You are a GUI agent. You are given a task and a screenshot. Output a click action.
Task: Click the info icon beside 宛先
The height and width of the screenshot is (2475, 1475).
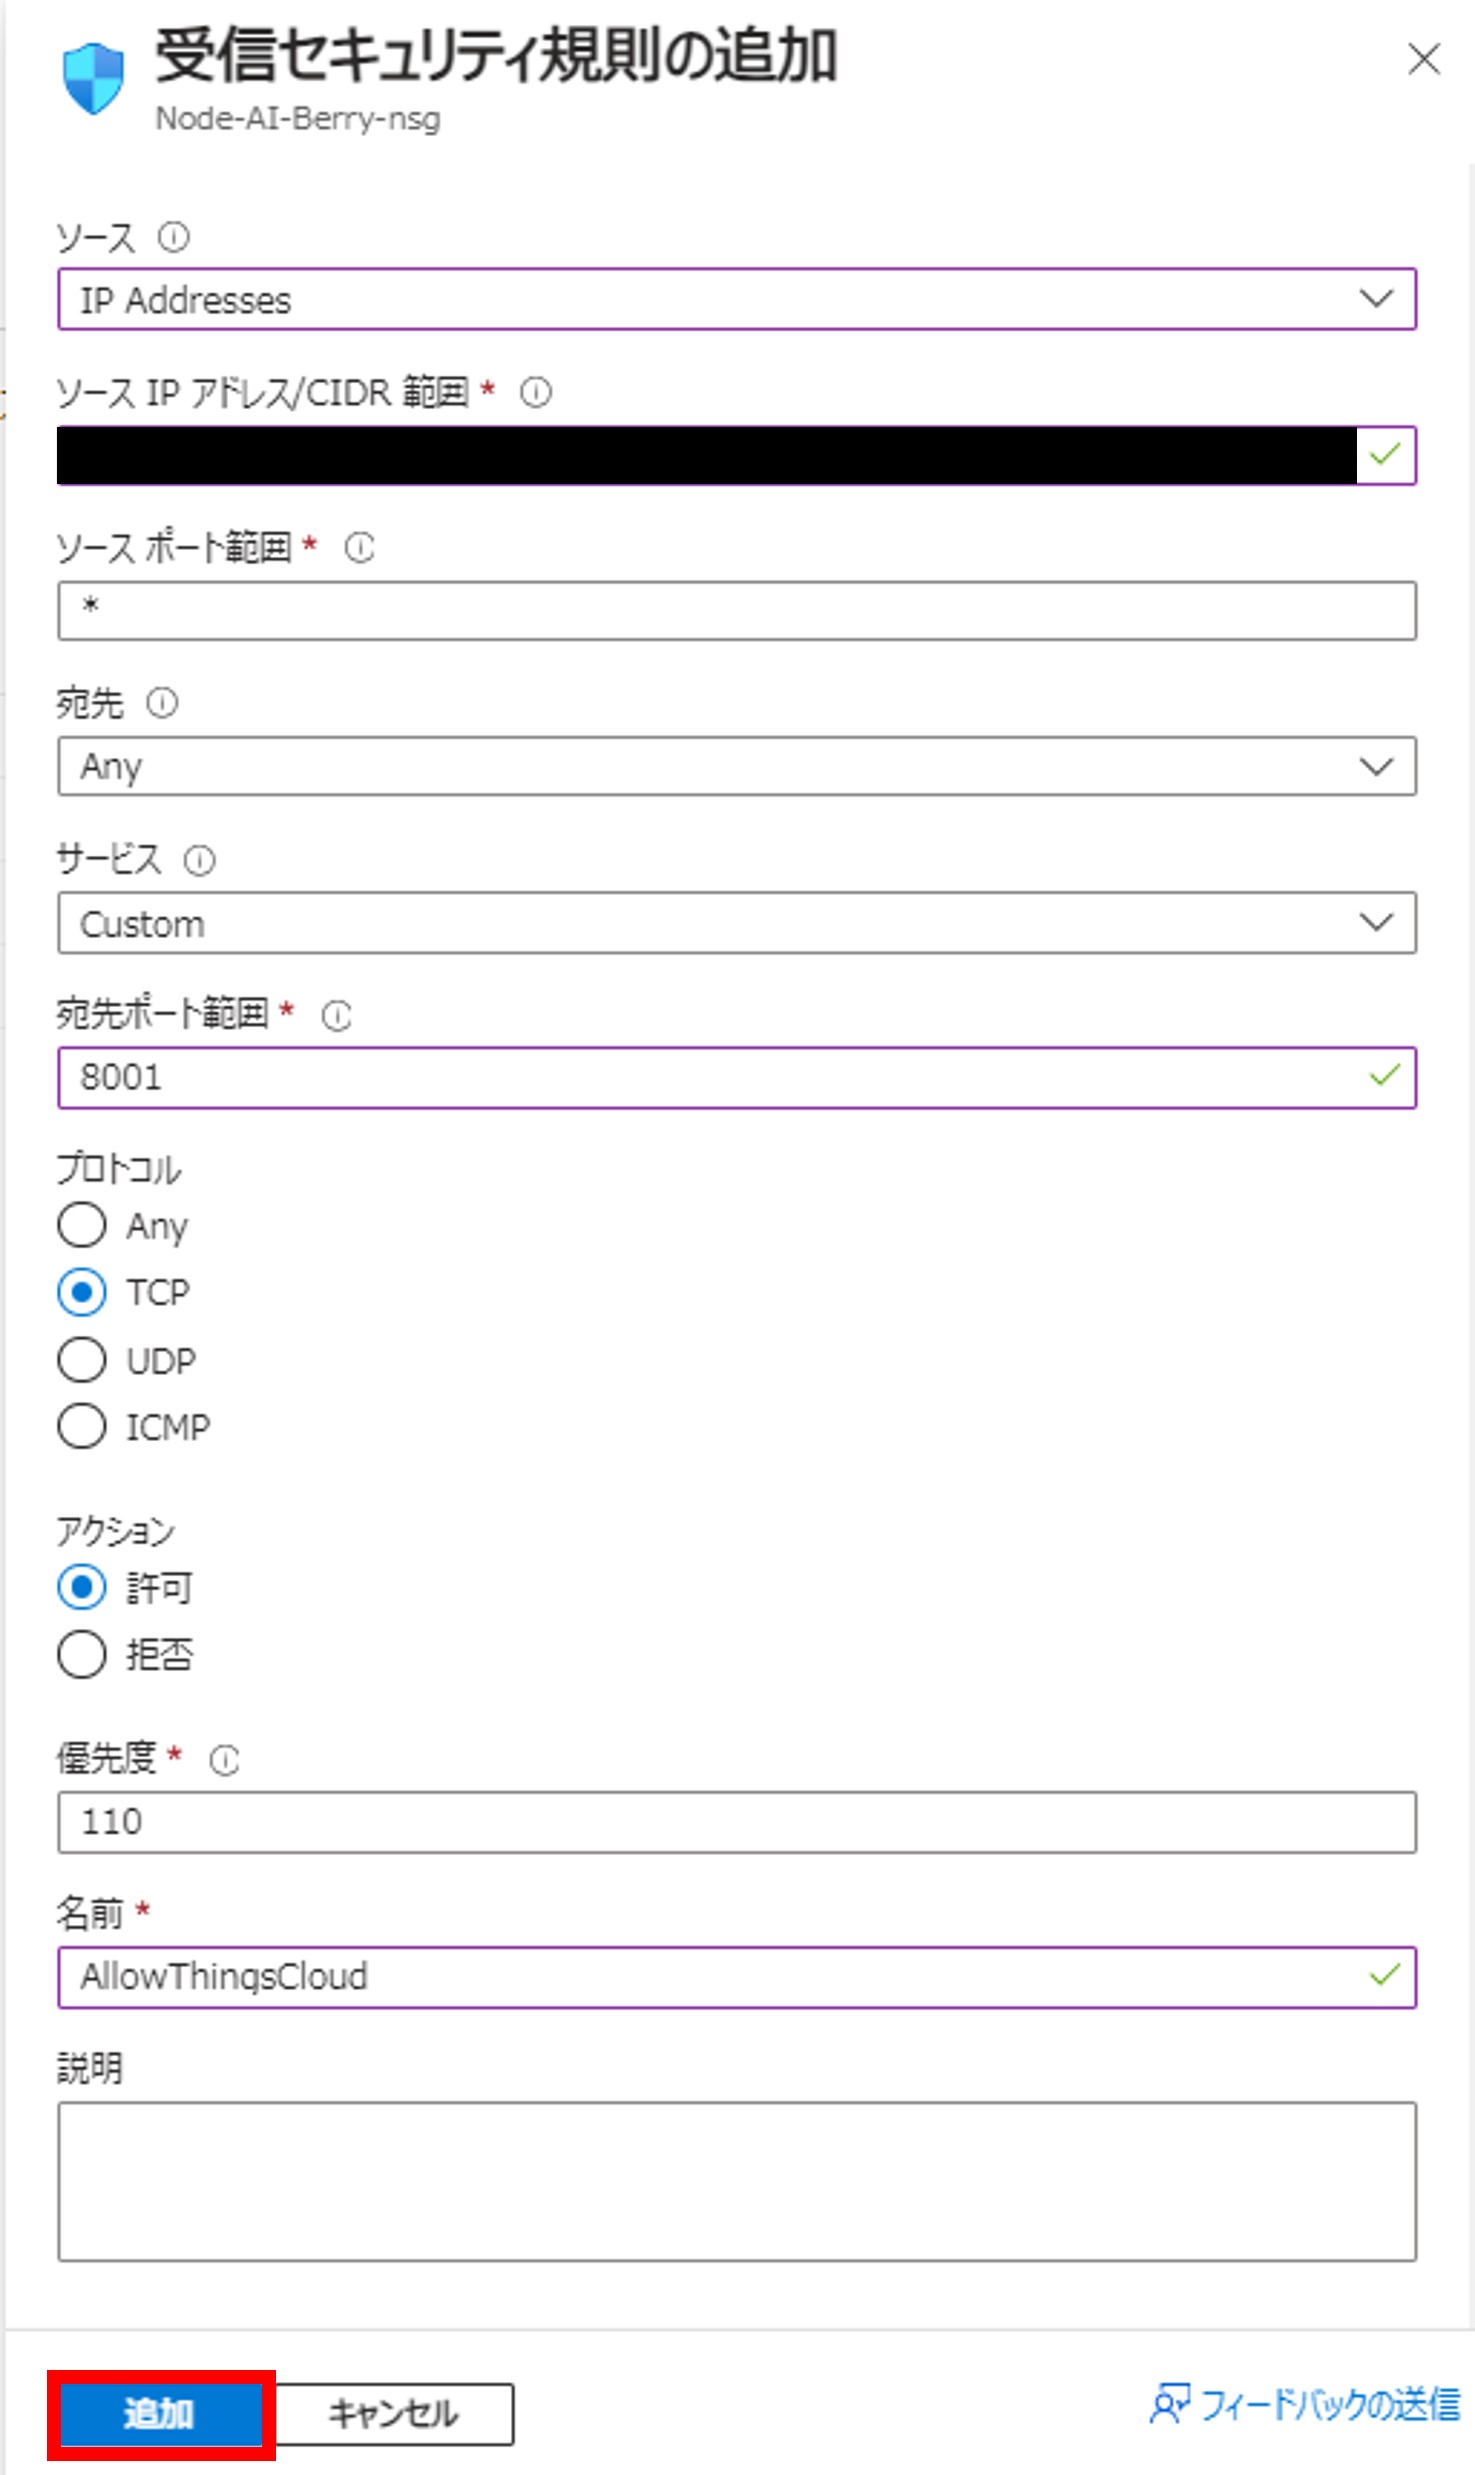click(x=162, y=703)
